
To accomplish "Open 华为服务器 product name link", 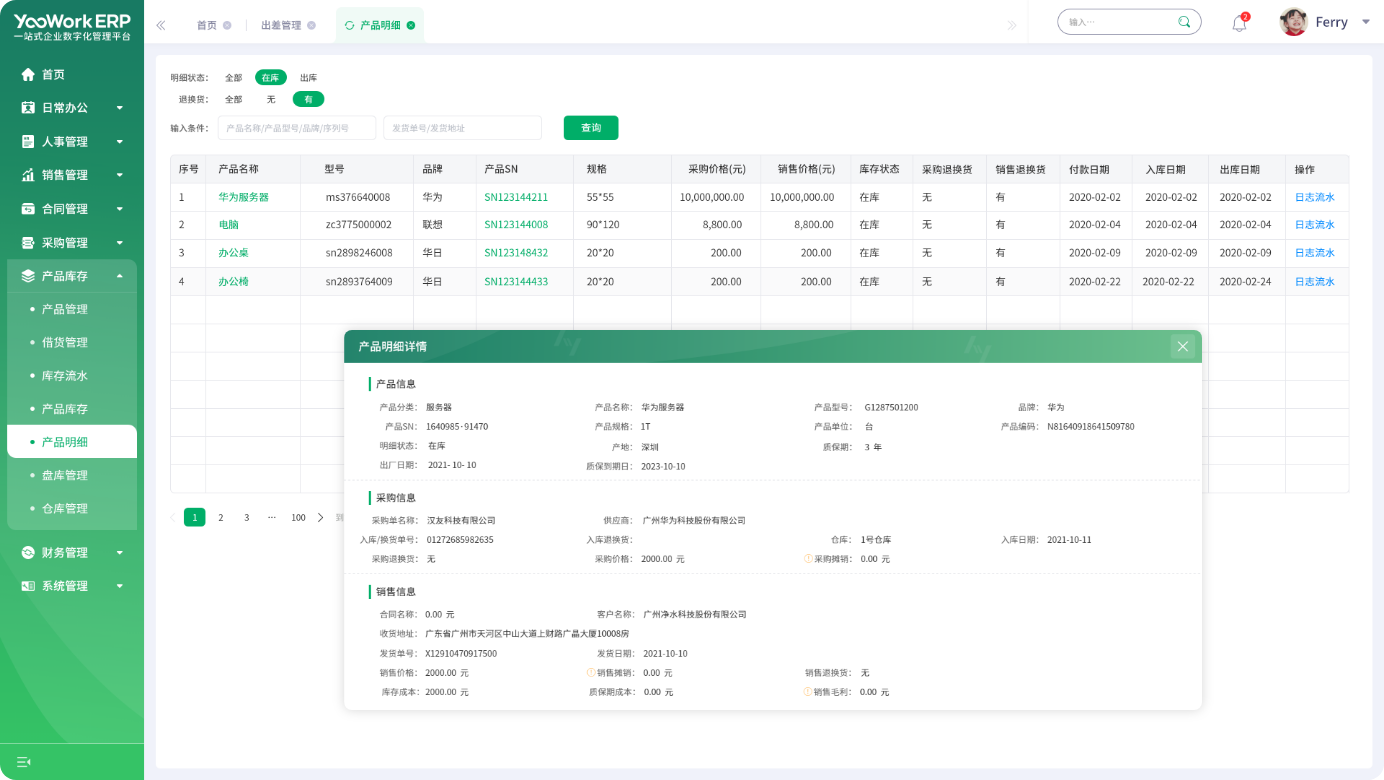I will click(x=243, y=197).
